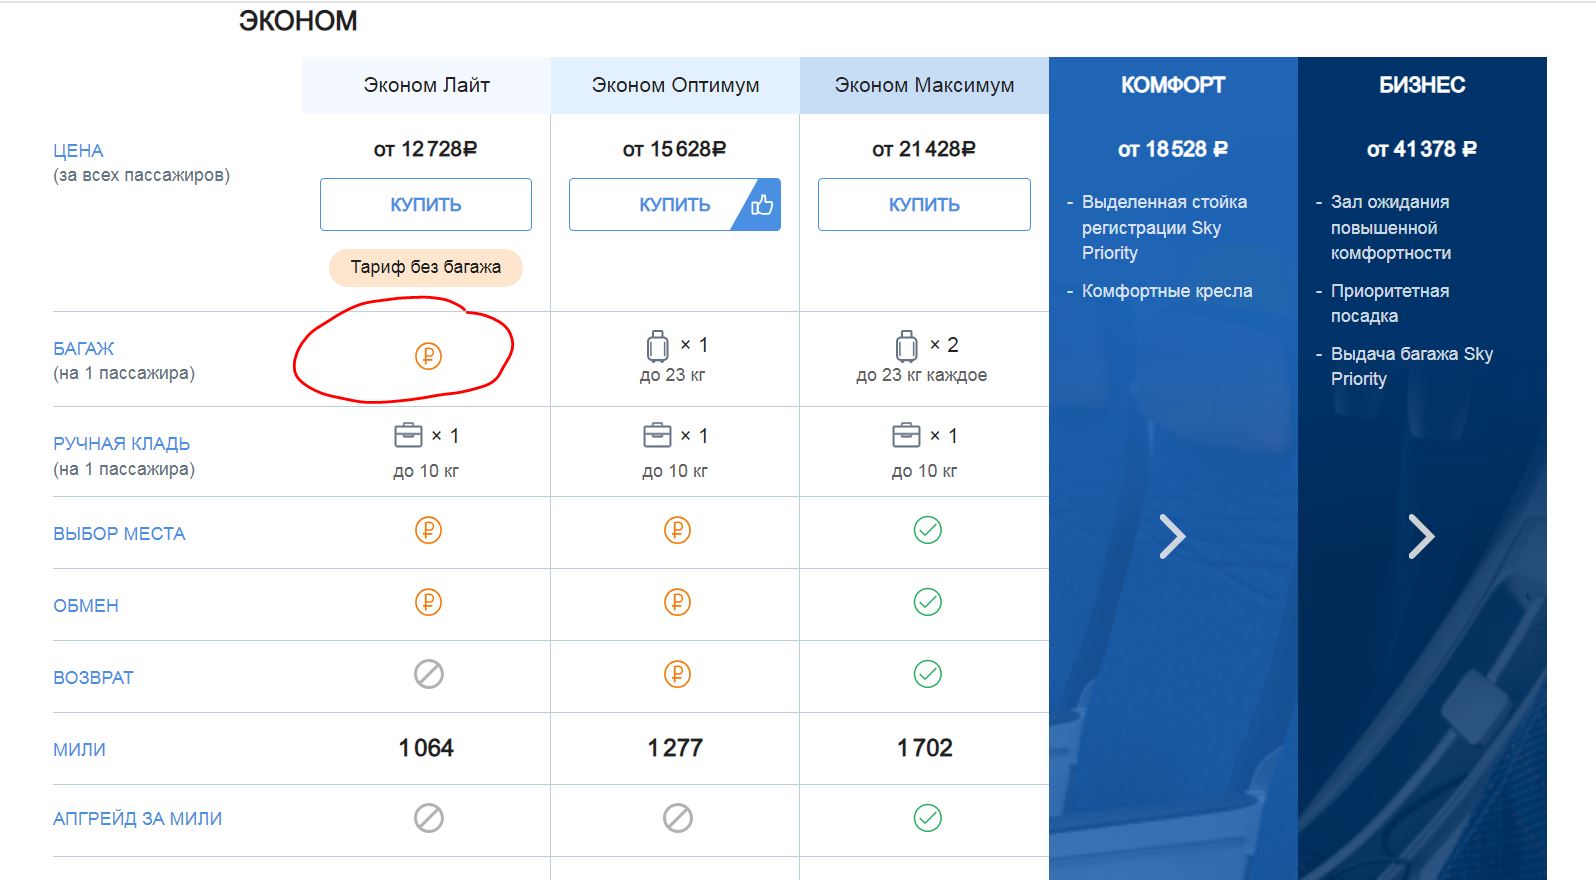This screenshot has height=880, width=1596.
Task: Click the ruble icon for Эконом Оптимум refund
Action: (x=677, y=674)
